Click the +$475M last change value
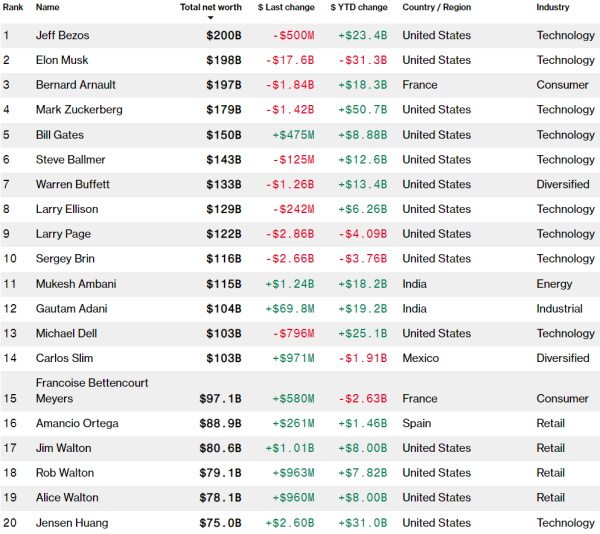Screen dimensions: 600x534 click(x=293, y=135)
